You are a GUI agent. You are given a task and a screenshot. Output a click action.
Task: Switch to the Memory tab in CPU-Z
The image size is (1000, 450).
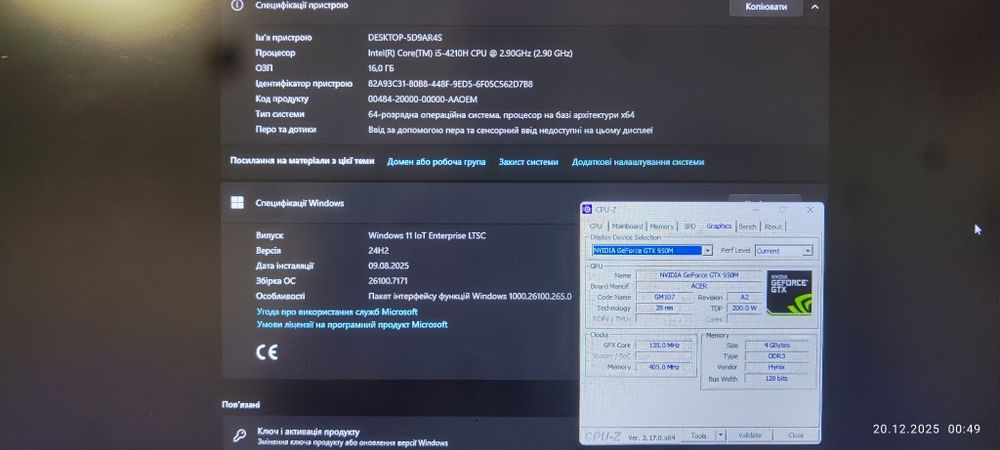click(662, 226)
